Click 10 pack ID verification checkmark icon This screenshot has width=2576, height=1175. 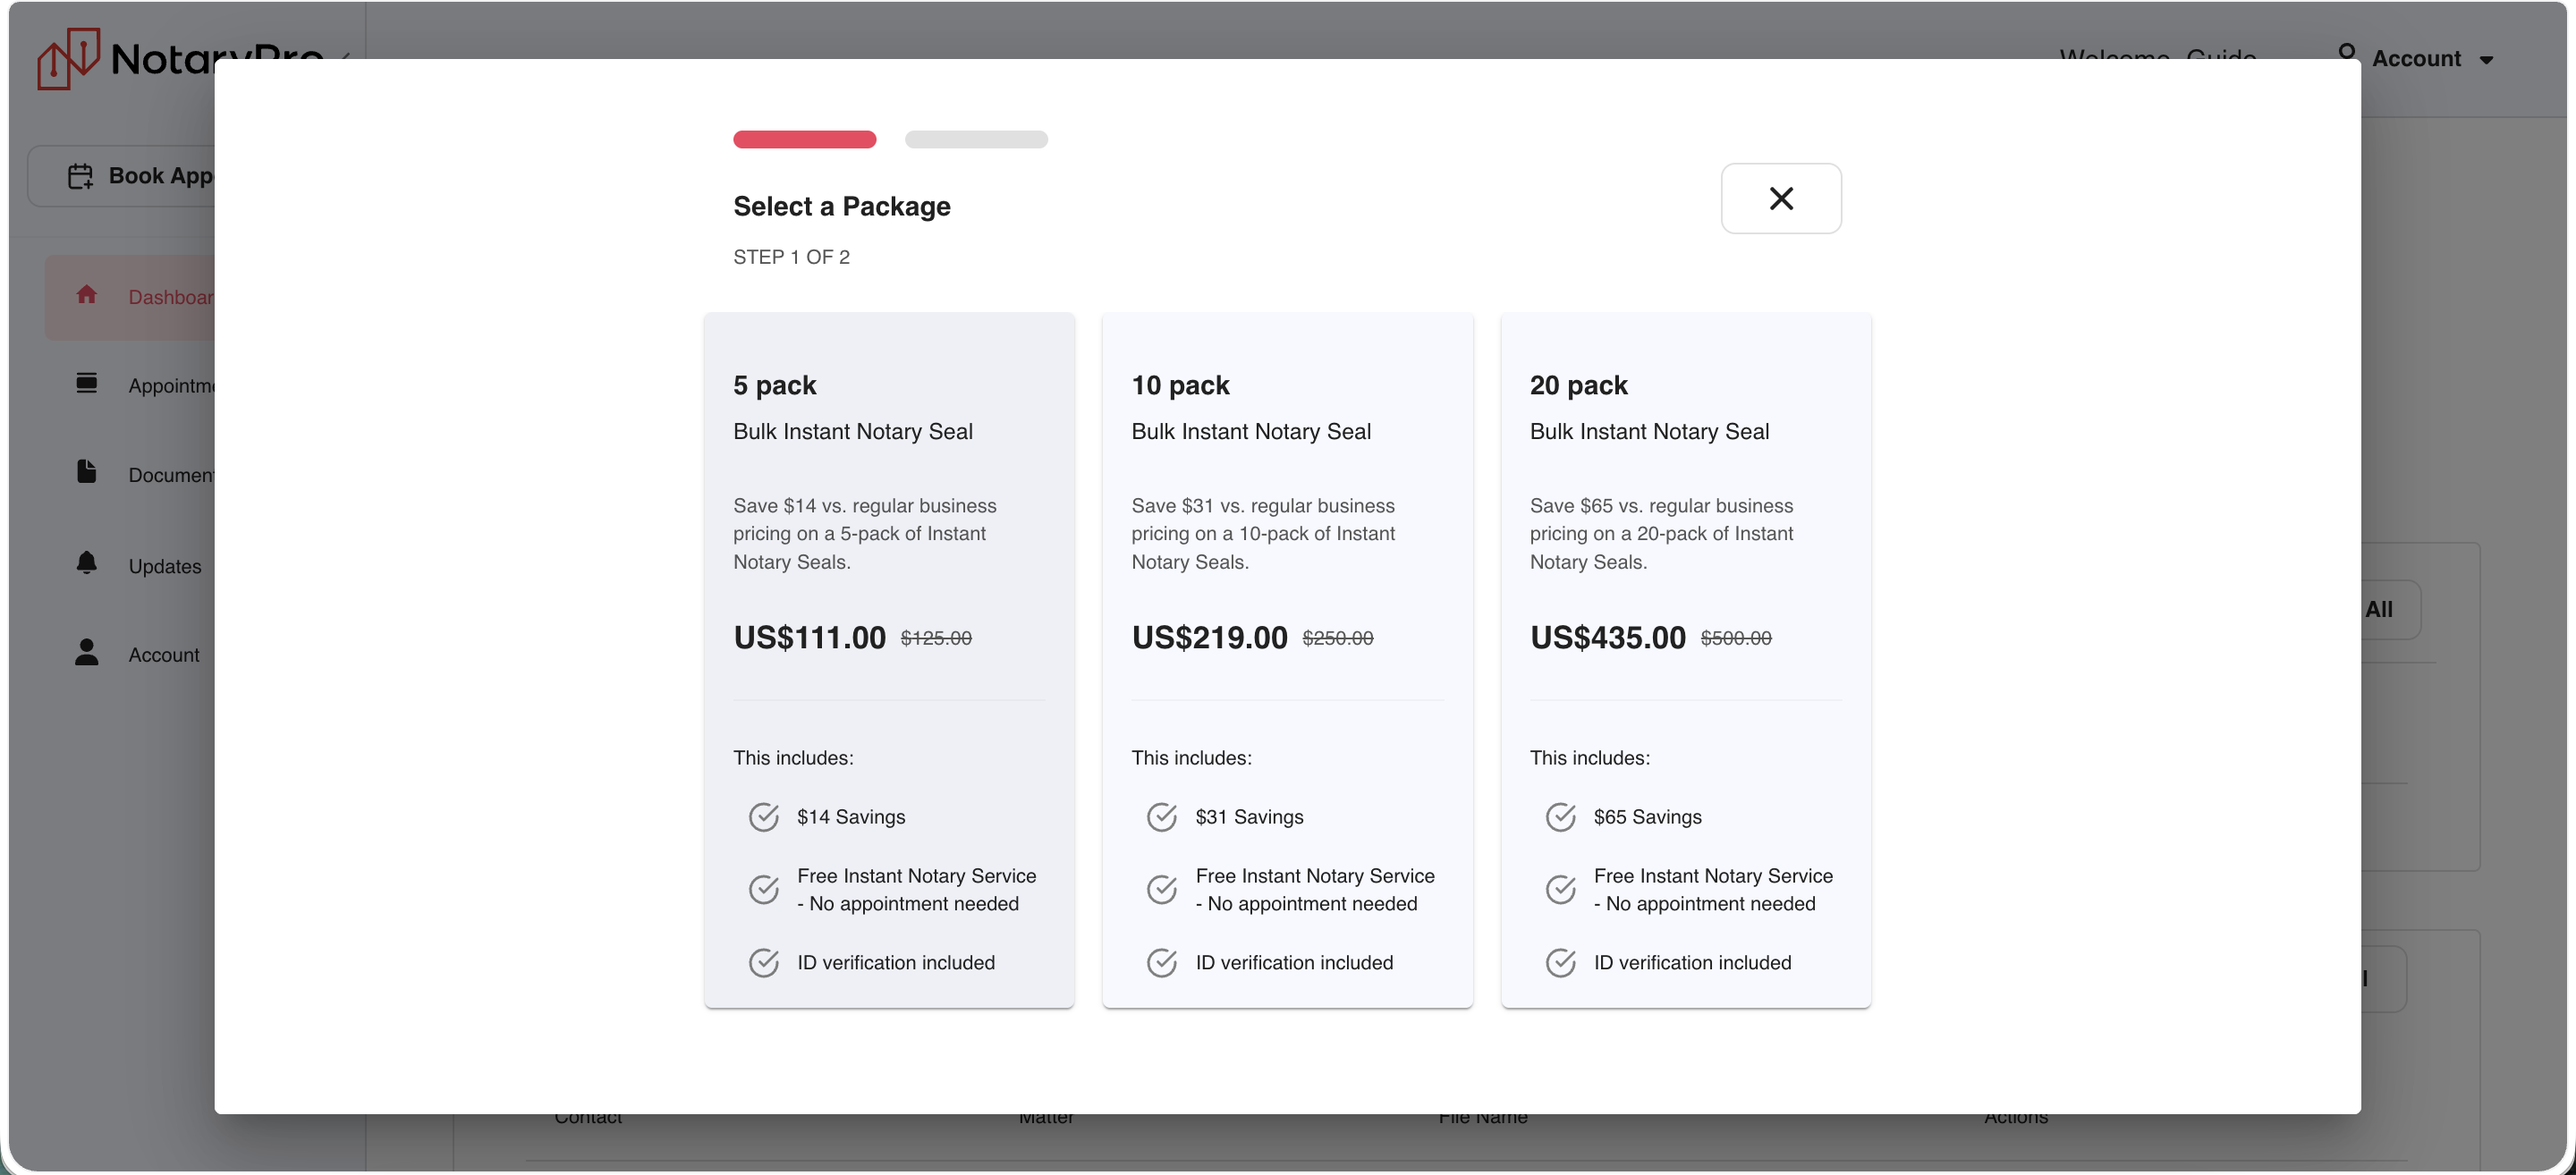click(1162, 963)
